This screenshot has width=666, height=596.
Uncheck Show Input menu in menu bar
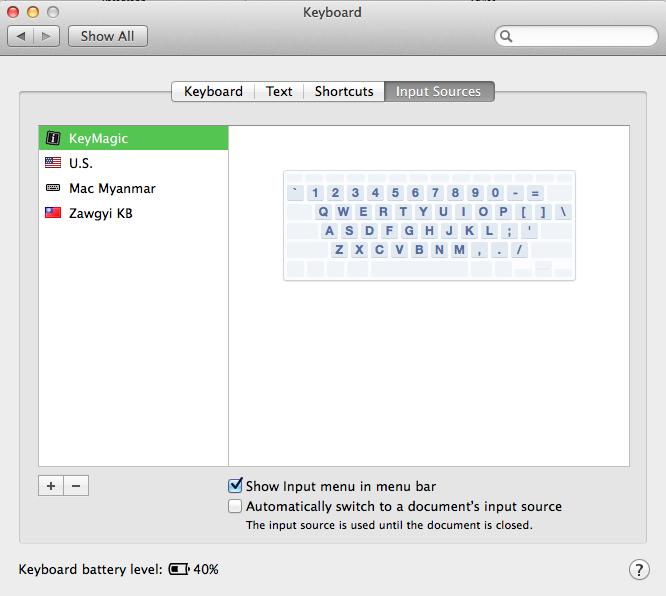235,486
